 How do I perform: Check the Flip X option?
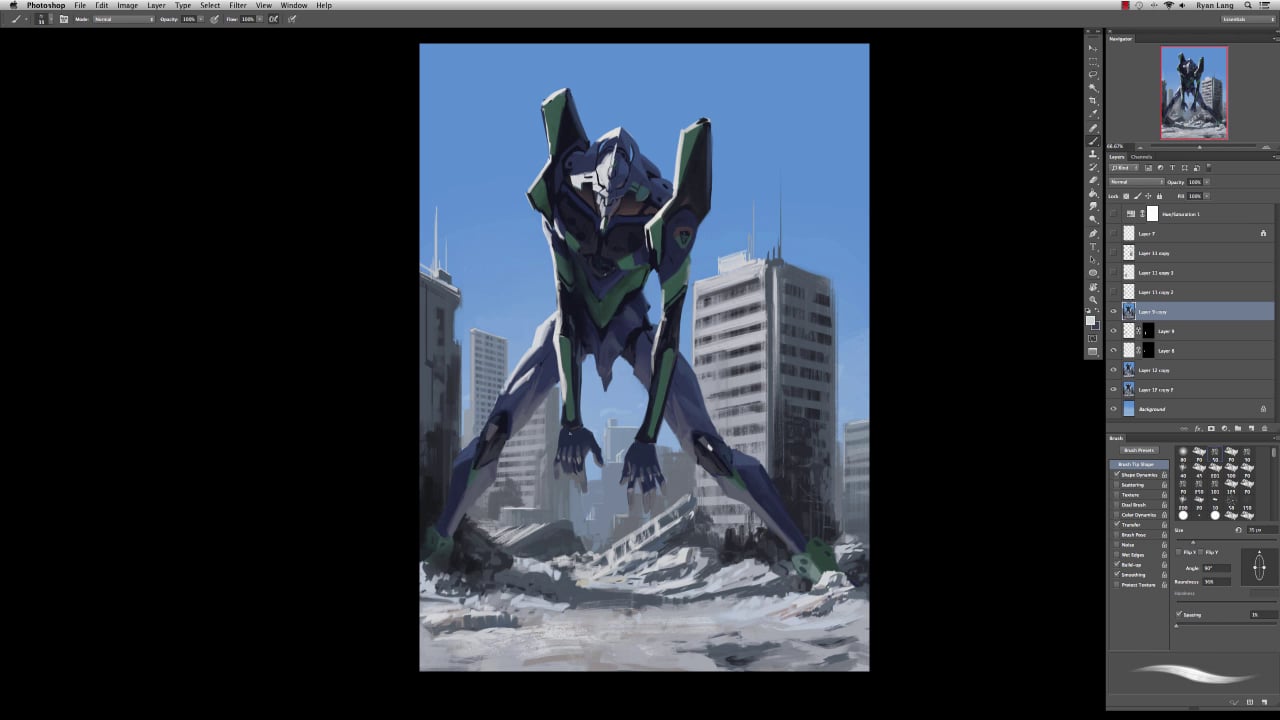1179,552
